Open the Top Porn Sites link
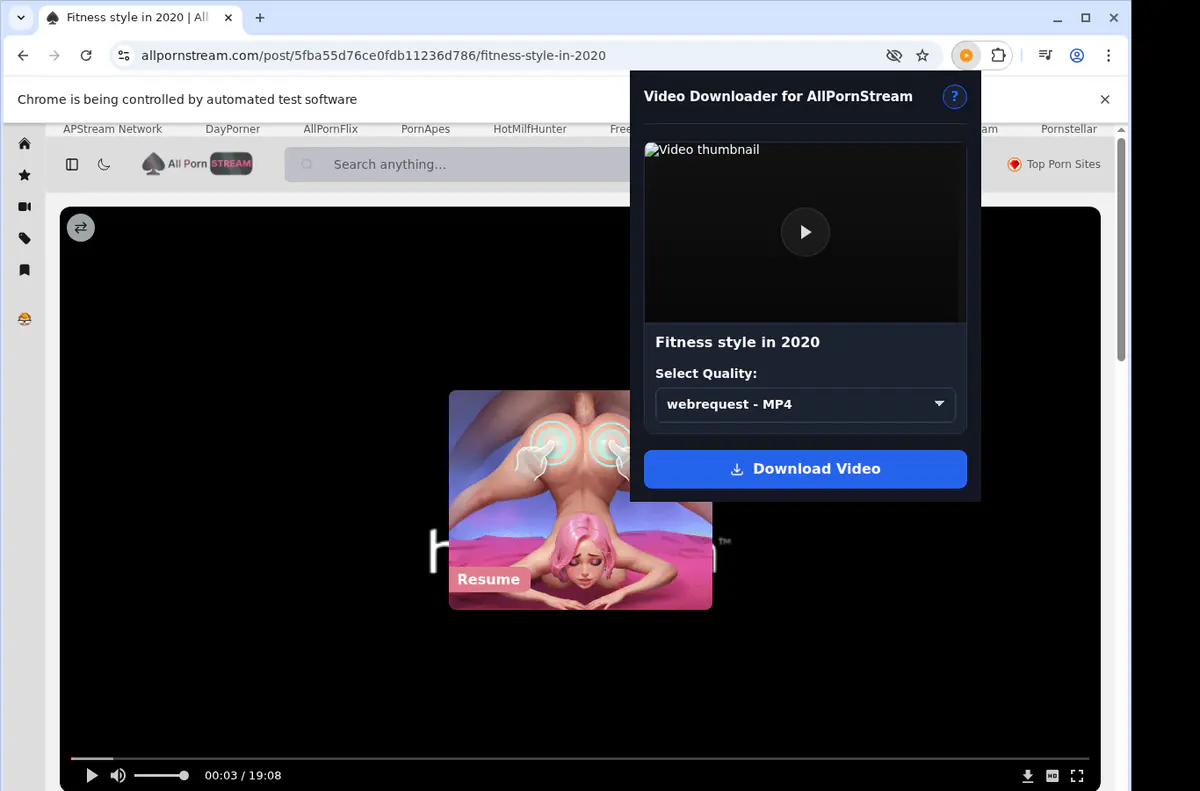Image resolution: width=1200 pixels, height=791 pixels. [1054, 165]
